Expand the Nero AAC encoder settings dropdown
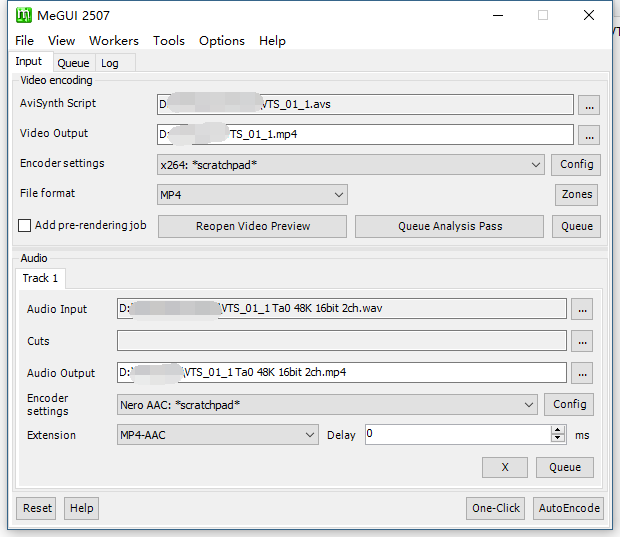 pos(530,405)
